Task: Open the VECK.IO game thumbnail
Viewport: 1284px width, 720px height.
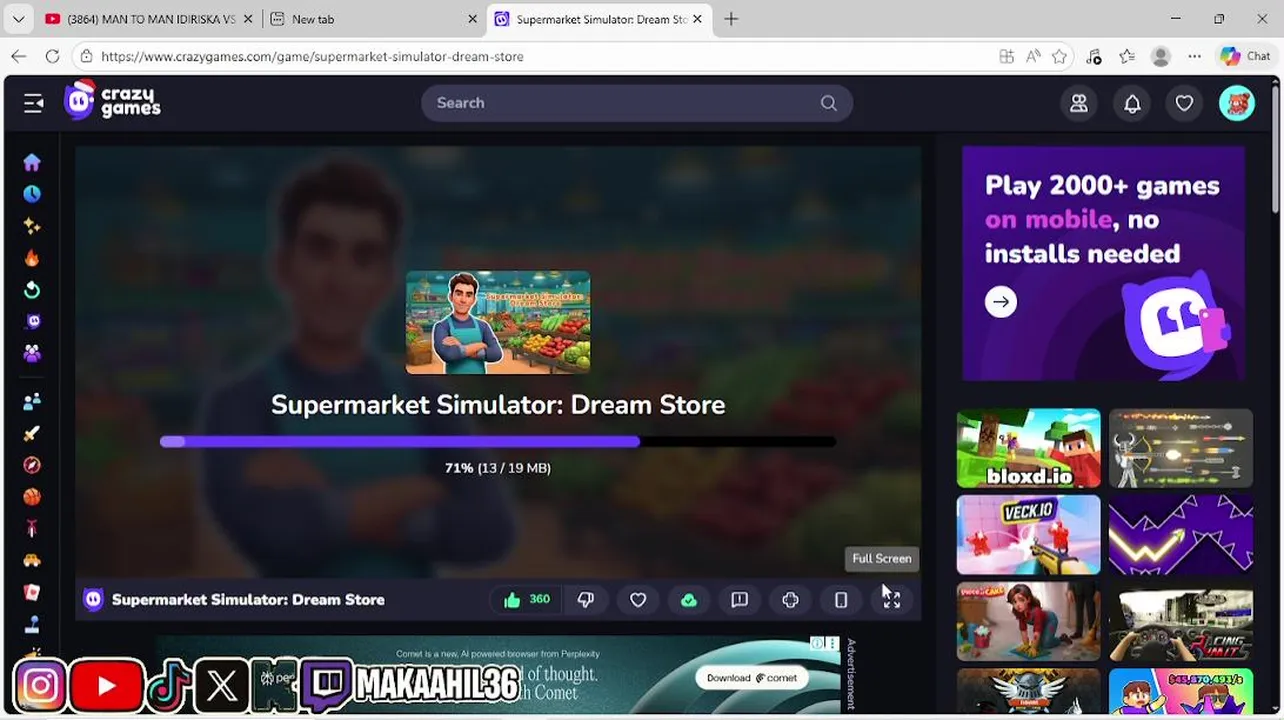Action: point(1028,535)
